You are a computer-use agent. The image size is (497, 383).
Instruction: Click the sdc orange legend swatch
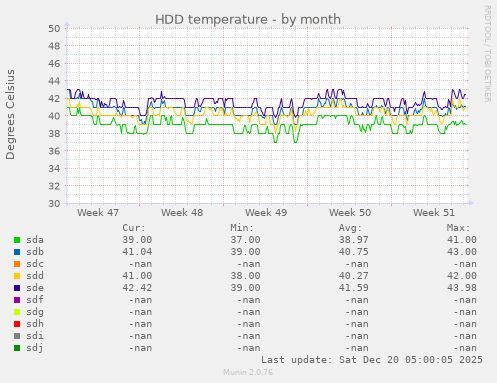point(17,264)
